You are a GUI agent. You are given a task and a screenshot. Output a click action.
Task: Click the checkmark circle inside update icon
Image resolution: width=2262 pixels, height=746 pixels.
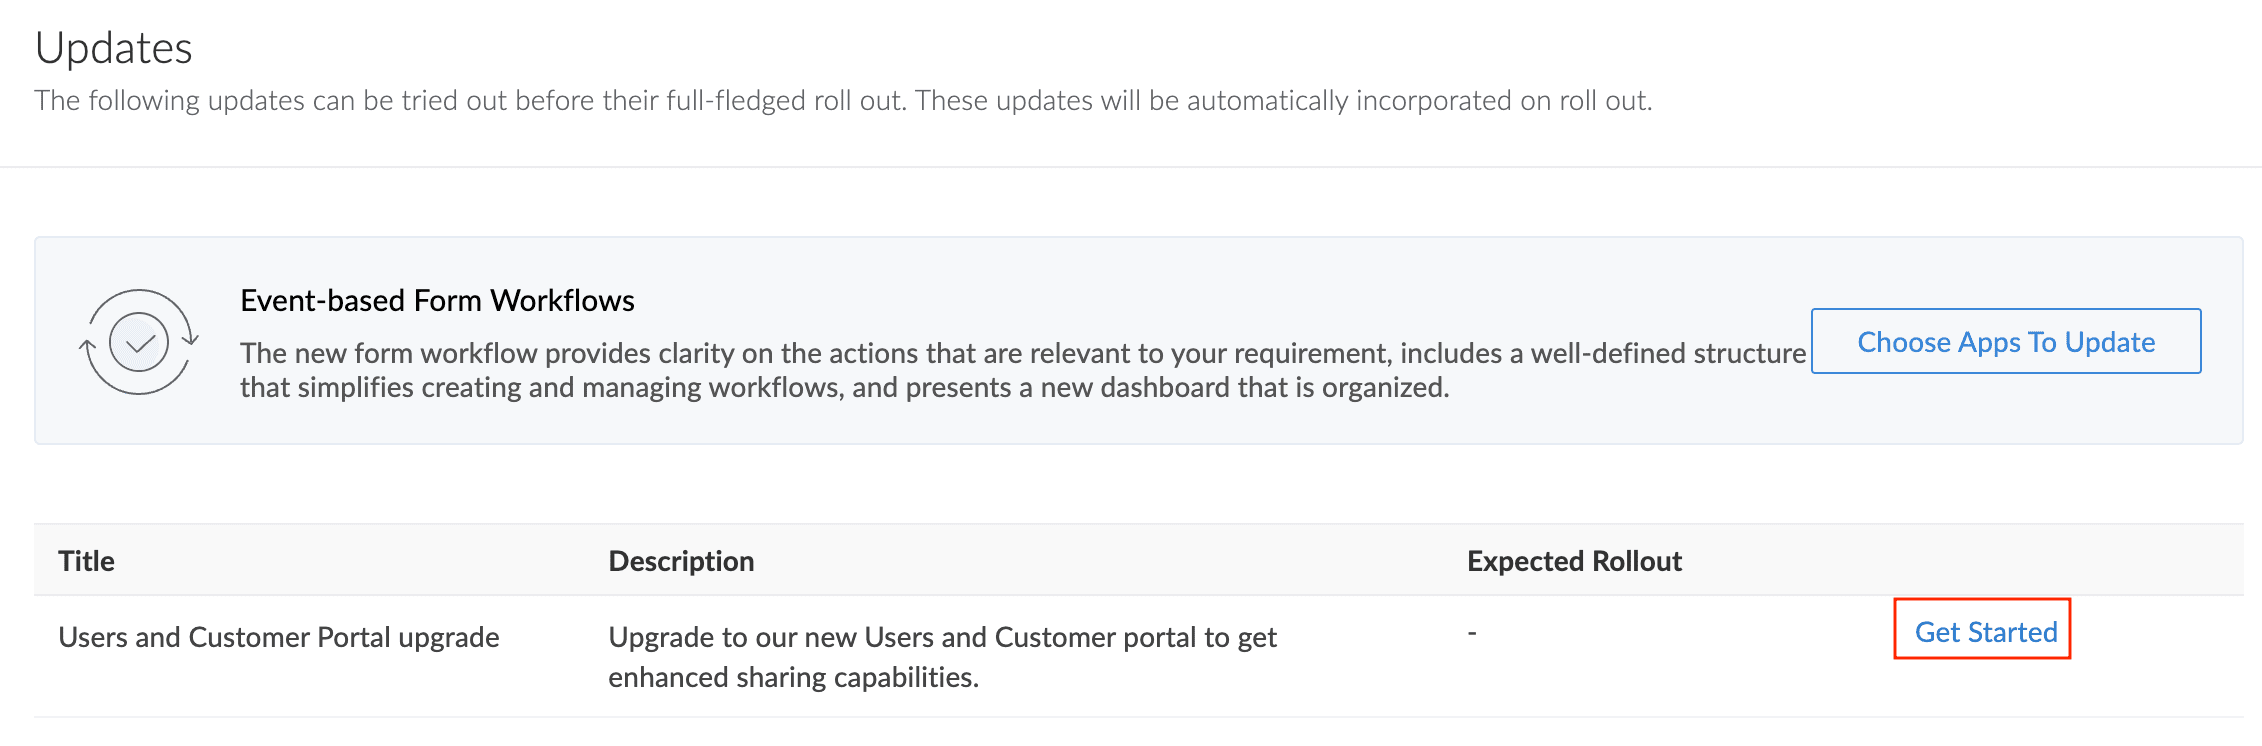(139, 342)
